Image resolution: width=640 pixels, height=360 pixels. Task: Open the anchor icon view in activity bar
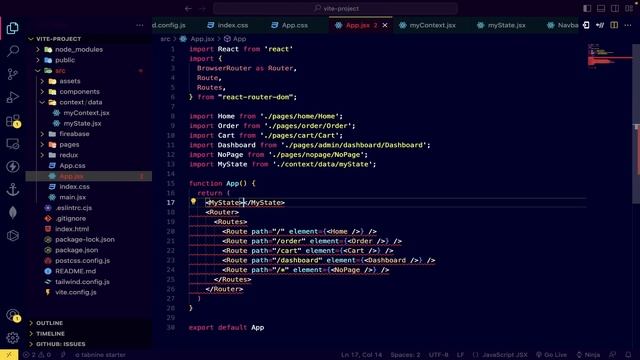tap(13, 189)
